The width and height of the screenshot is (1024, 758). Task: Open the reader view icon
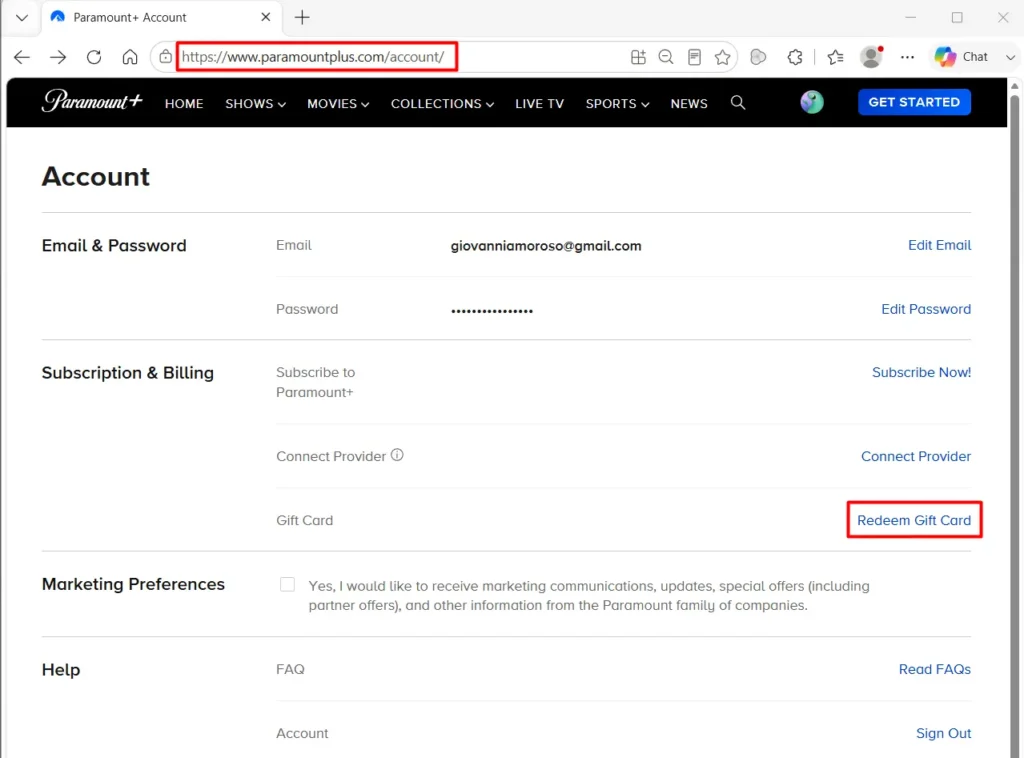[x=694, y=57]
